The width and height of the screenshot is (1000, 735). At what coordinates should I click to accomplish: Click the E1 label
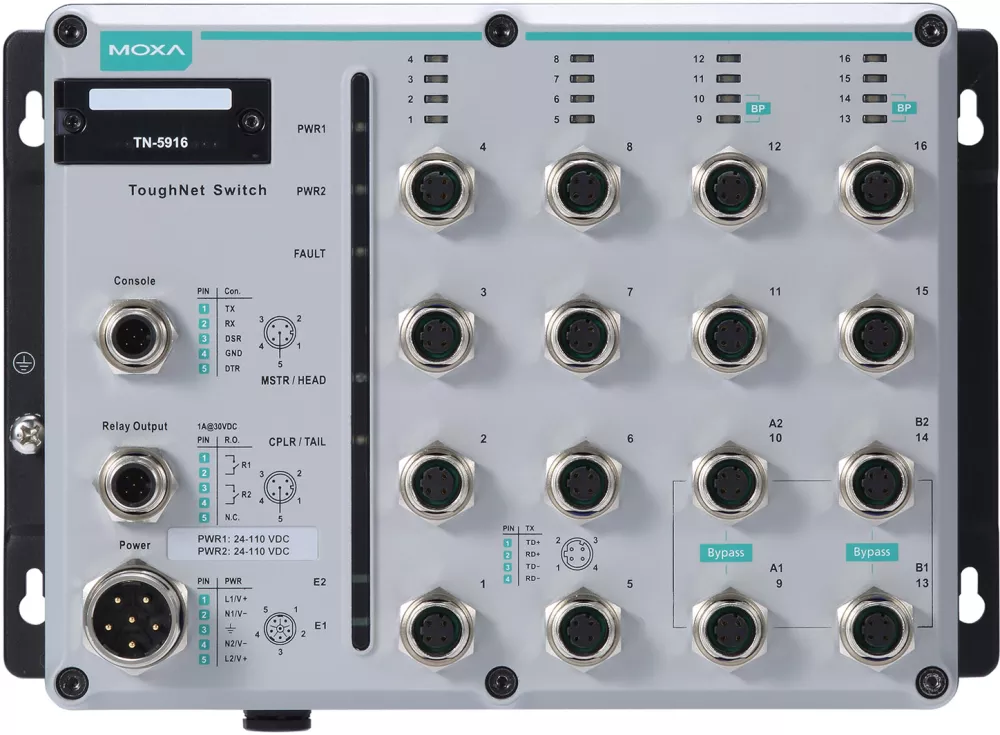coord(320,626)
